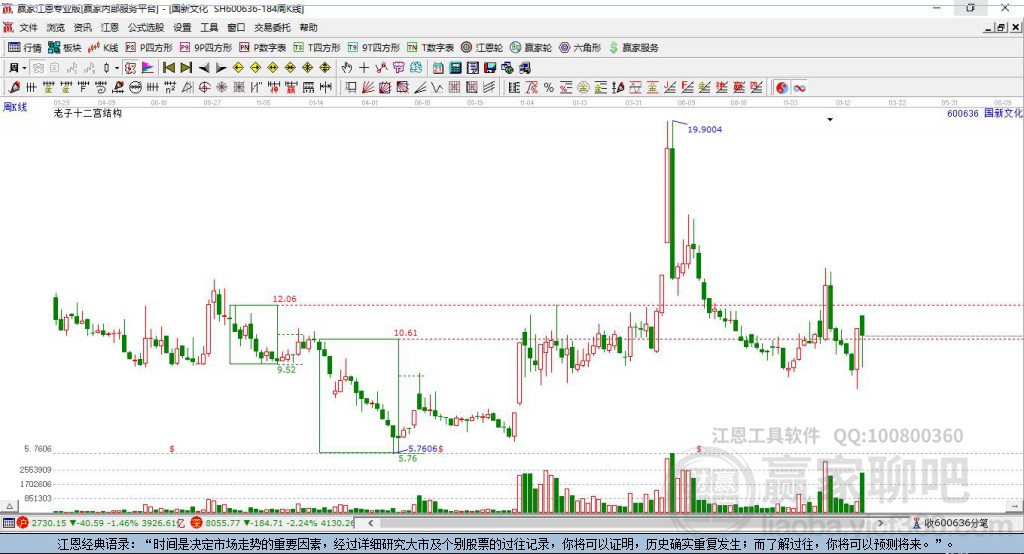This screenshot has width=1024, height=554.
Task: Click the 10.61 price level label
Action: [406, 333]
